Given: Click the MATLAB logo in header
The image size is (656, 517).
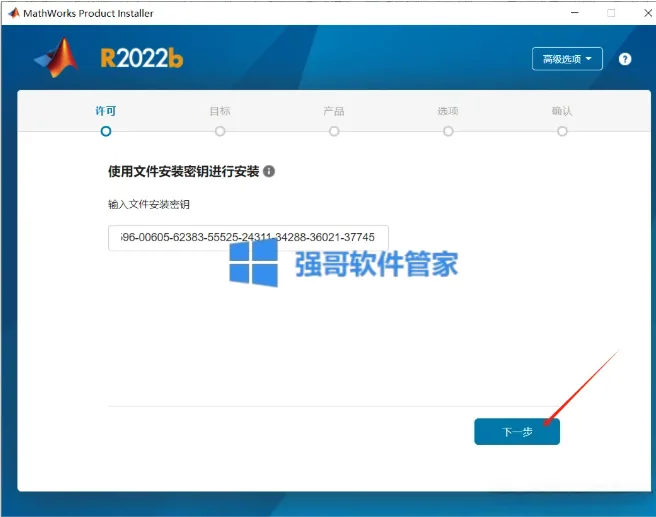Looking at the screenshot, I should (x=56, y=58).
